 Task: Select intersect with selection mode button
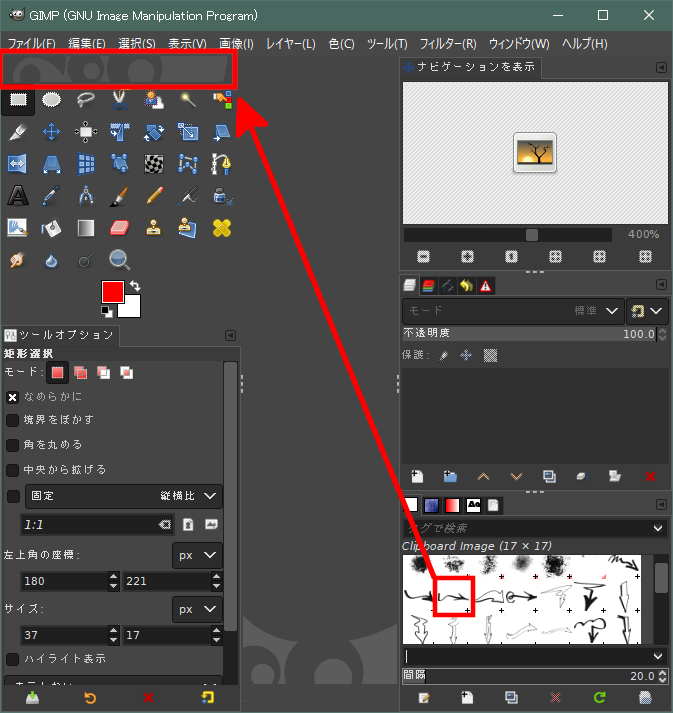coord(126,373)
